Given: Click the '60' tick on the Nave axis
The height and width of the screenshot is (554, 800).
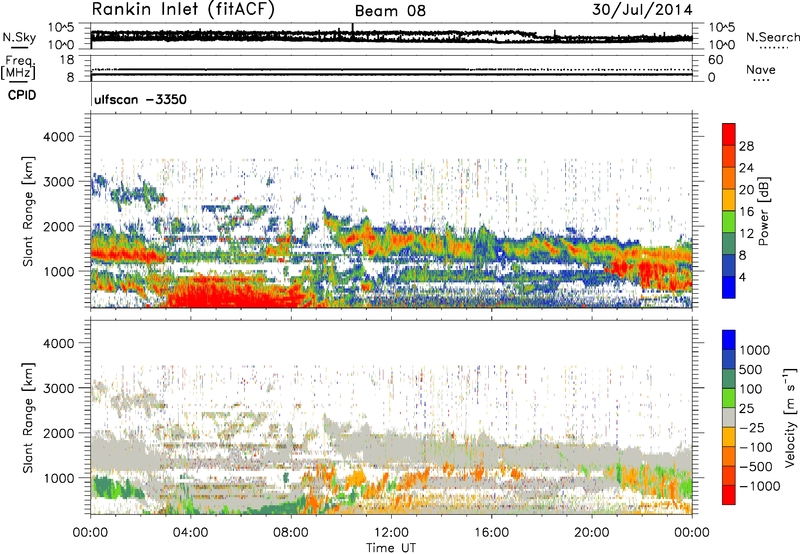Looking at the screenshot, I should click(x=715, y=60).
